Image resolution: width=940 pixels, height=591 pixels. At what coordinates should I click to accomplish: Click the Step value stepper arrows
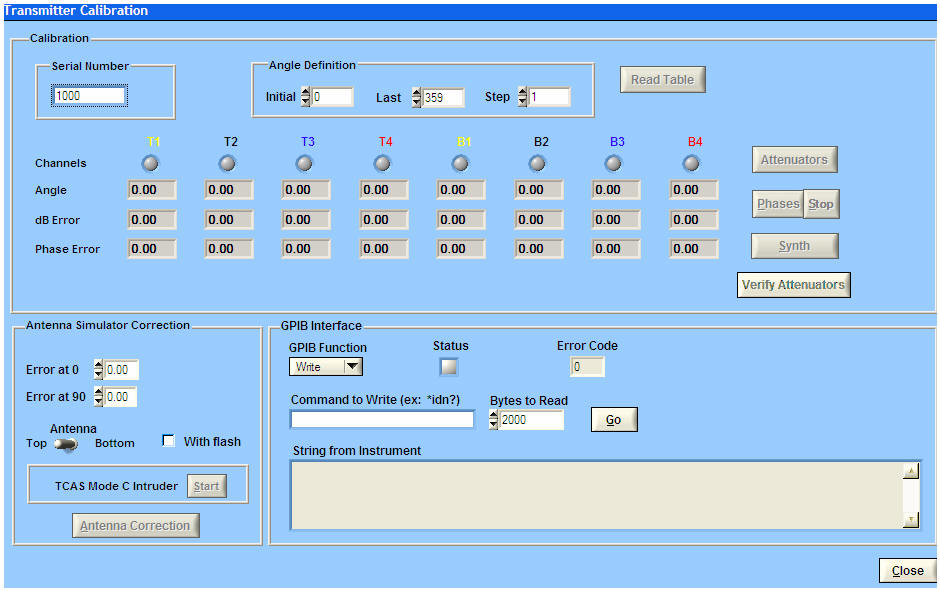522,97
